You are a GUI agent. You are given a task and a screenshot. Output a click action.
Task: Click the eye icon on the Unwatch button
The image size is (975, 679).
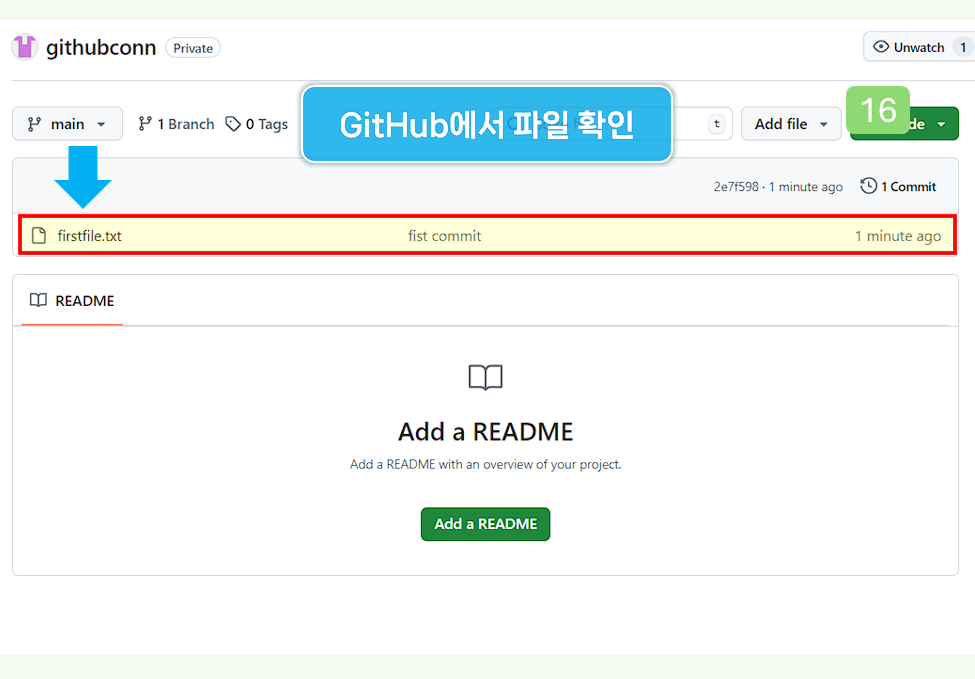point(881,46)
